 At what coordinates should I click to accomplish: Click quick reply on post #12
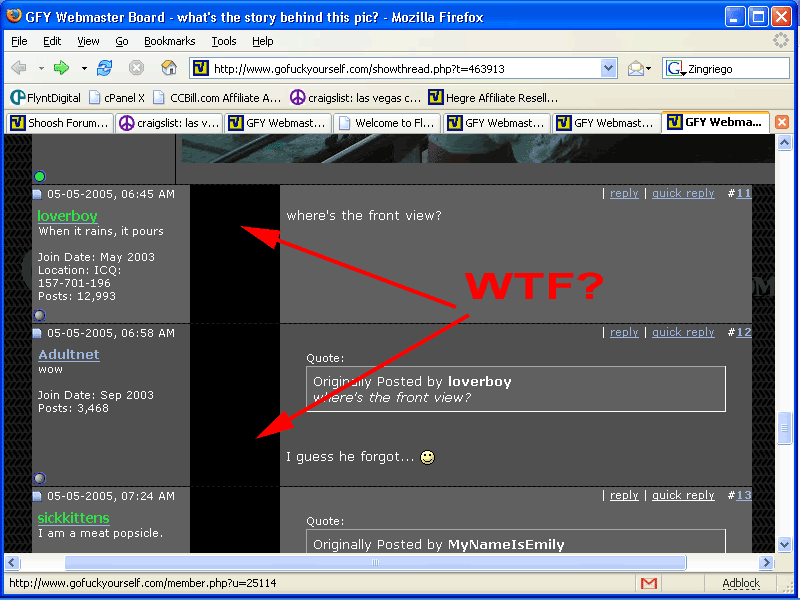click(x=683, y=332)
